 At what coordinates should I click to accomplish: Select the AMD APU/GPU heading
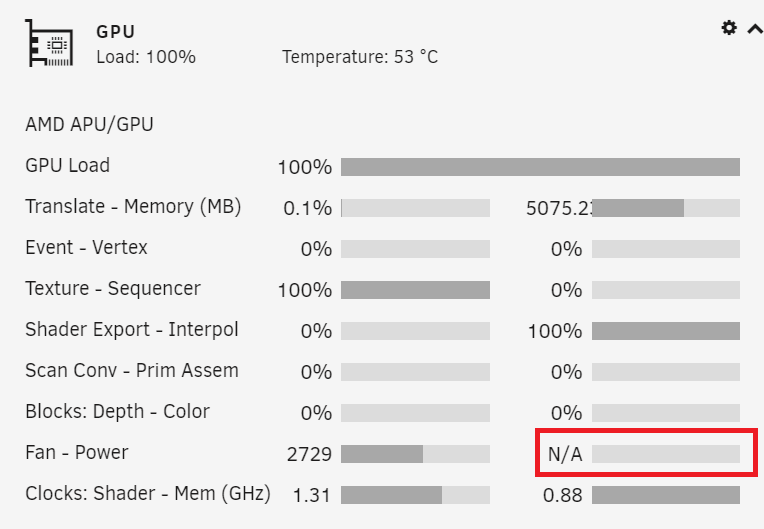pos(89,125)
